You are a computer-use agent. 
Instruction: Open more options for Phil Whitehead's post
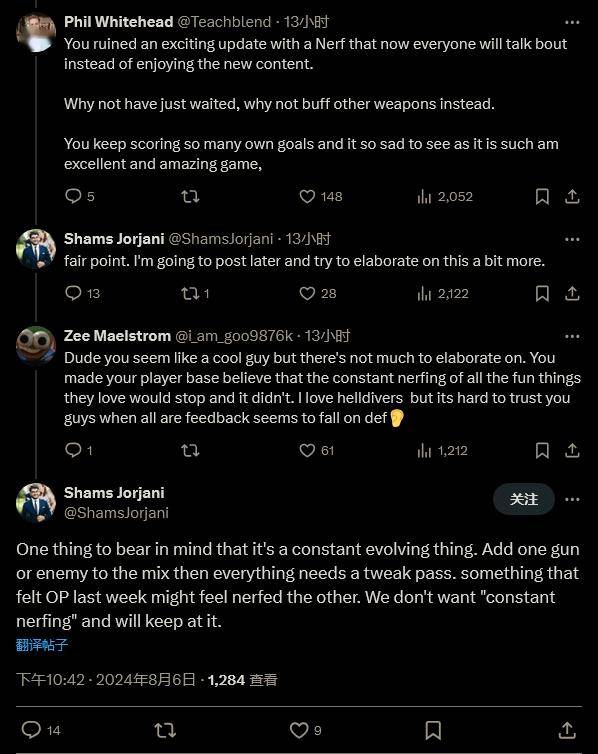[x=572, y=22]
